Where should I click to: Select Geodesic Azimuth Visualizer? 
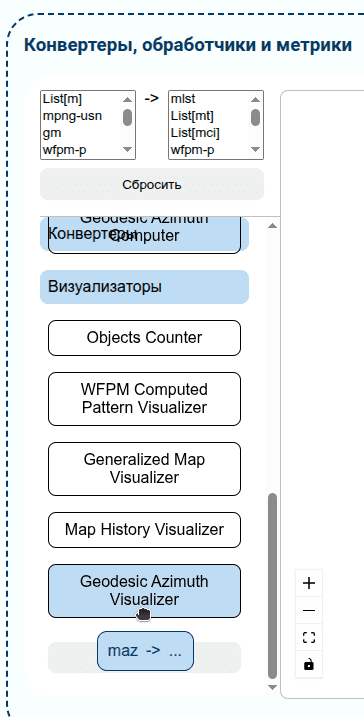(x=144, y=590)
